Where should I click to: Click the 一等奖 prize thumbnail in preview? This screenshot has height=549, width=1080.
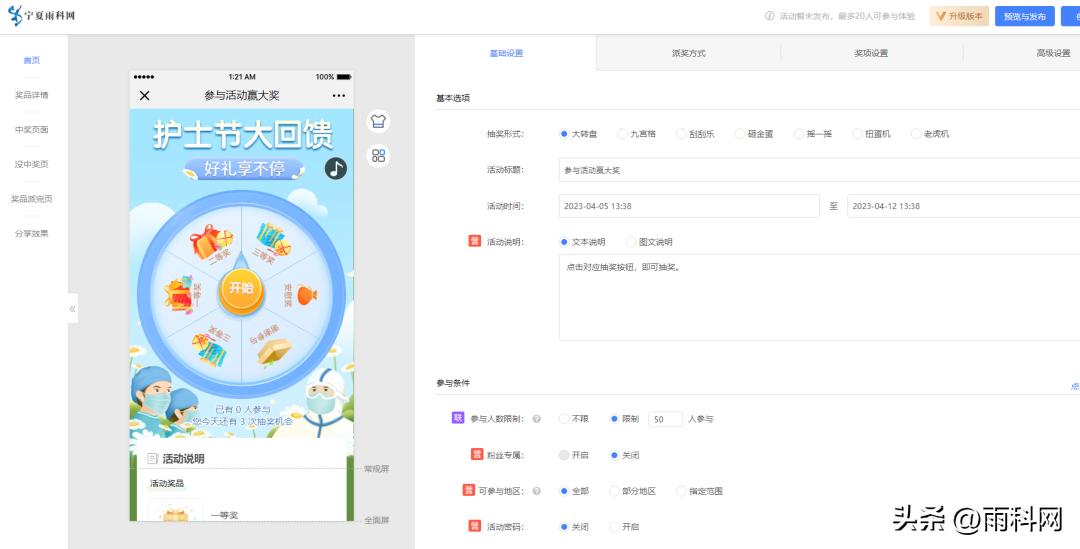coord(176,510)
